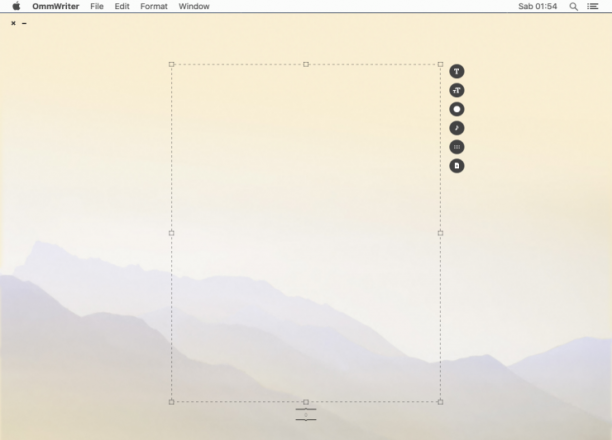The image size is (612, 440).
Task: Open the Edit menu
Action: tap(122, 6)
